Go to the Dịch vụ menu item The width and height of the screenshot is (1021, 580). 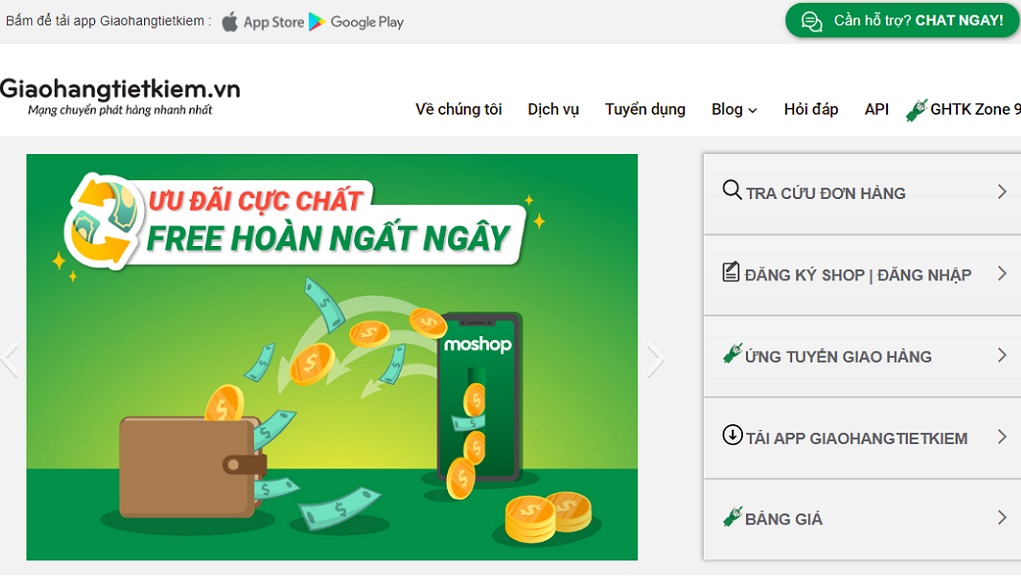click(x=553, y=109)
